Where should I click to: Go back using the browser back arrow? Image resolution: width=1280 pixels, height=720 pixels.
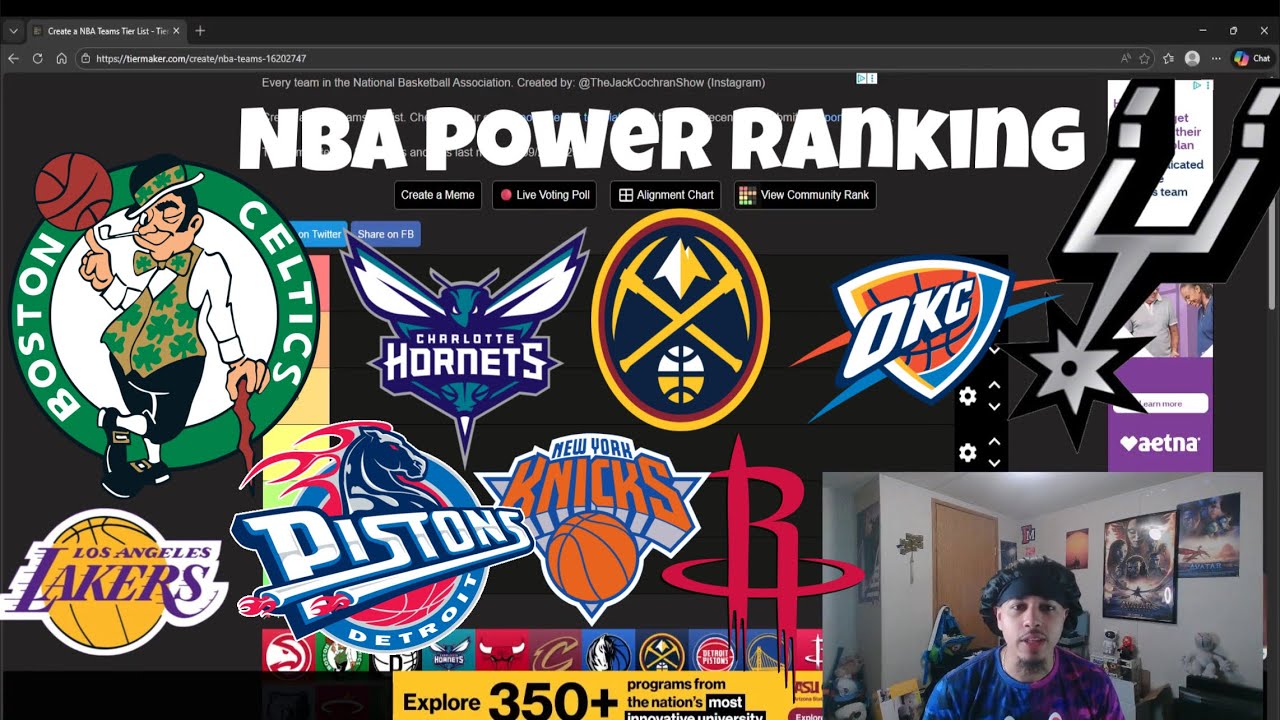tap(14, 59)
